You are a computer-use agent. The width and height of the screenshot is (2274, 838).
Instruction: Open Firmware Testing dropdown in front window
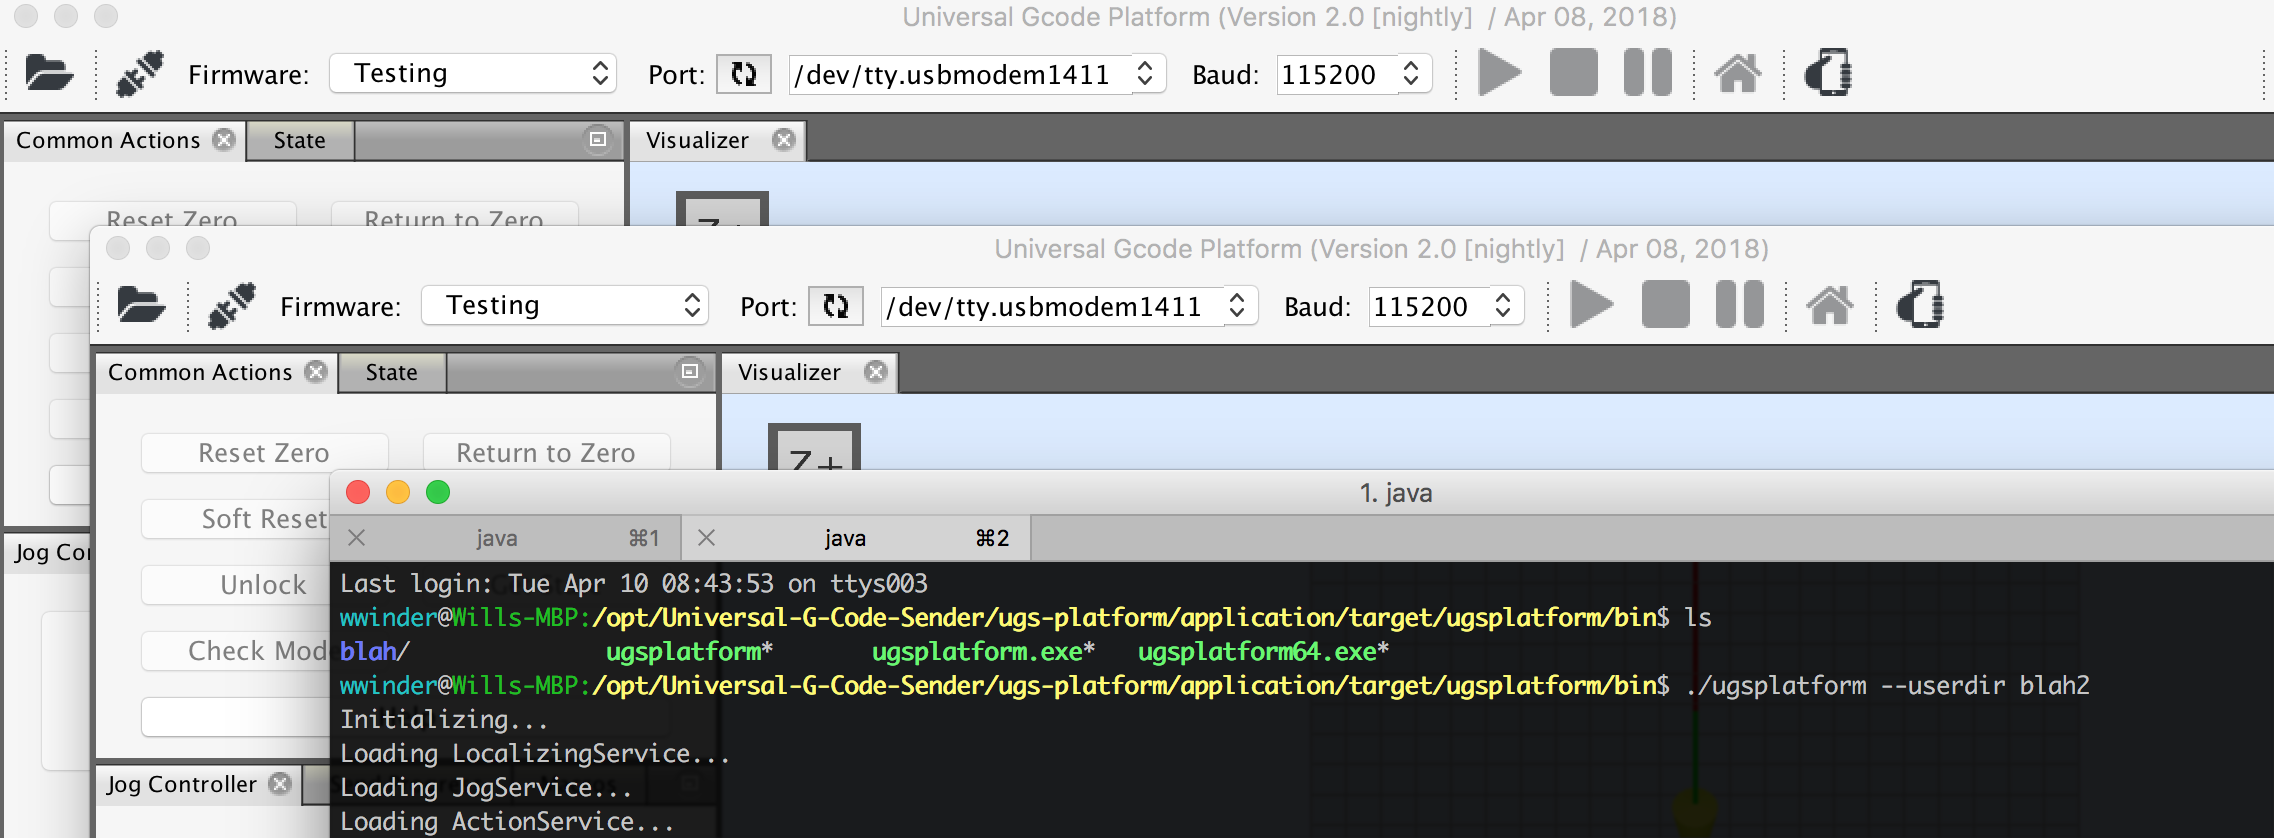click(565, 306)
